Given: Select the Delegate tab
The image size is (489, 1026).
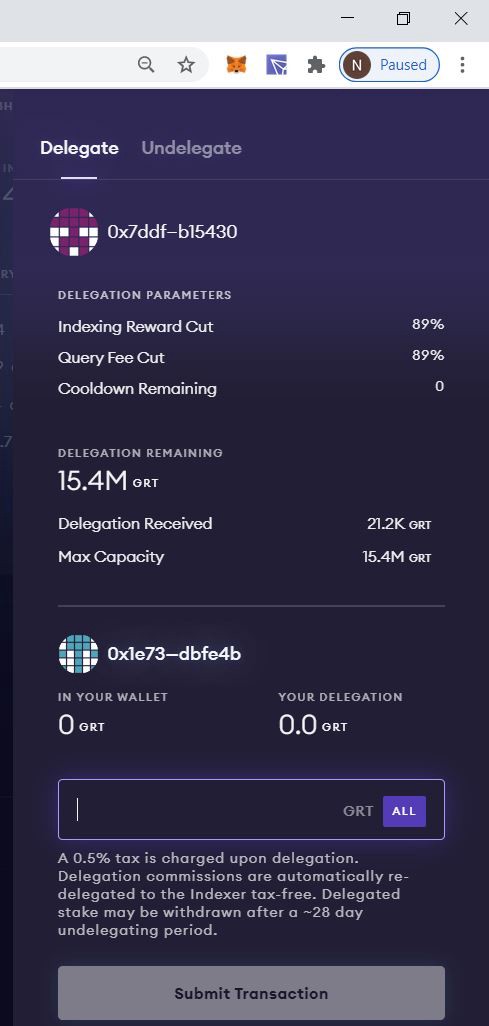Looking at the screenshot, I should 79,148.
